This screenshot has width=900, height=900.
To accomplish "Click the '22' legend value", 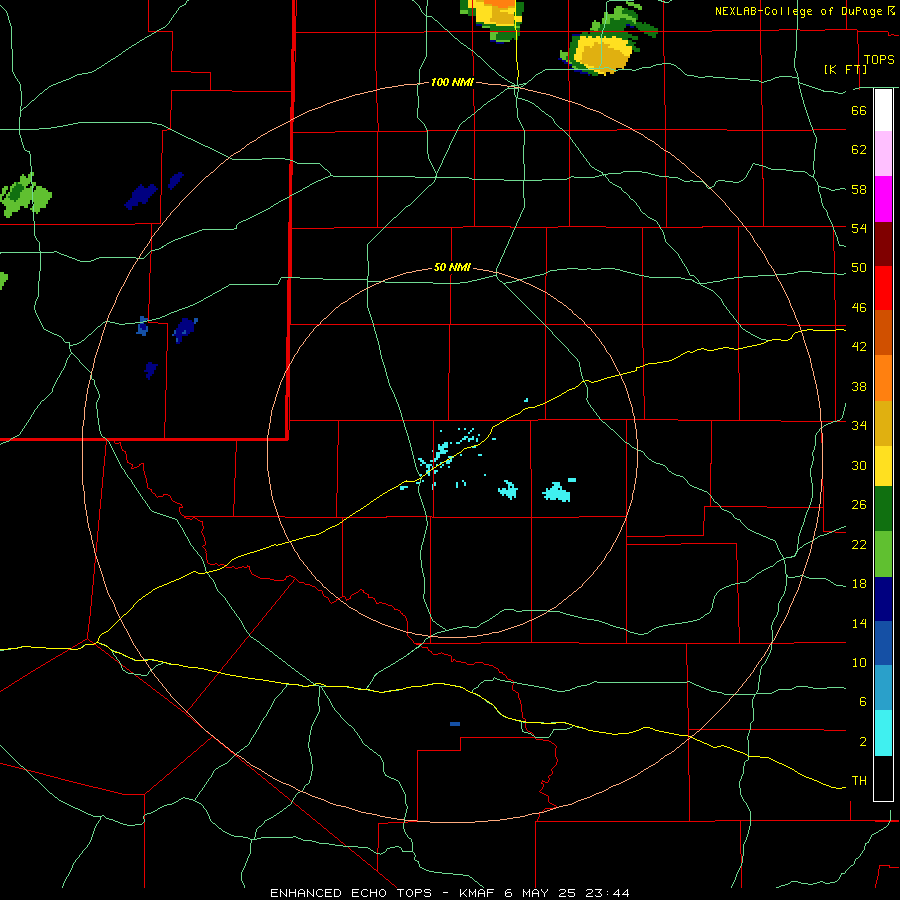I will pyautogui.click(x=859, y=545).
